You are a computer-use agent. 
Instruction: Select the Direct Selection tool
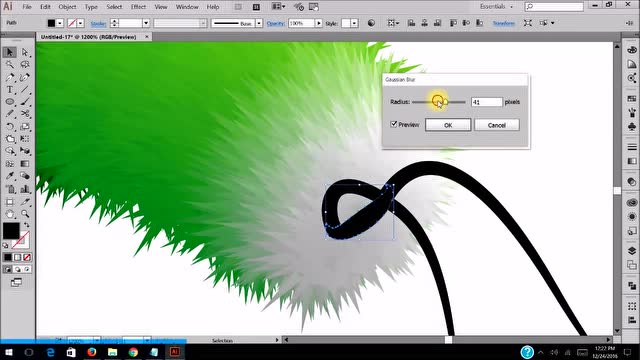(25, 52)
